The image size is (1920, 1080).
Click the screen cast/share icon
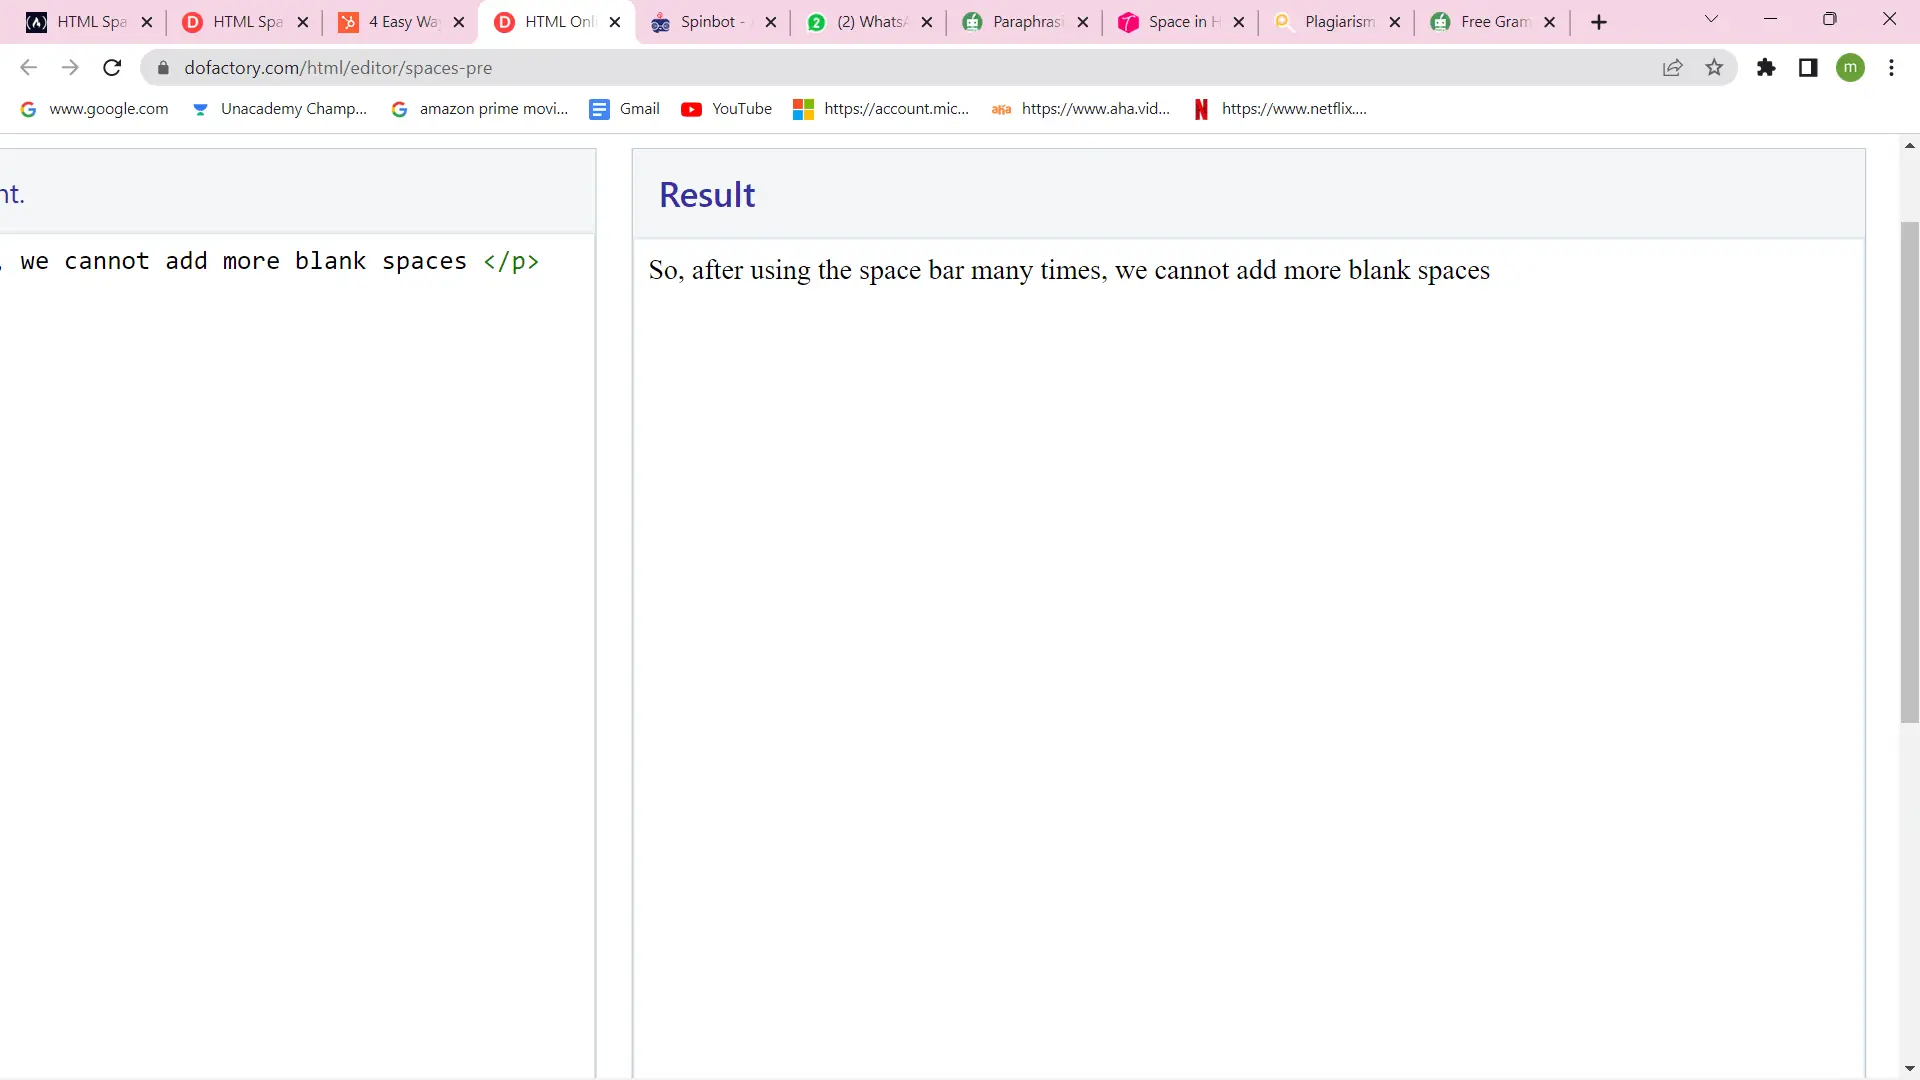pyautogui.click(x=1673, y=67)
